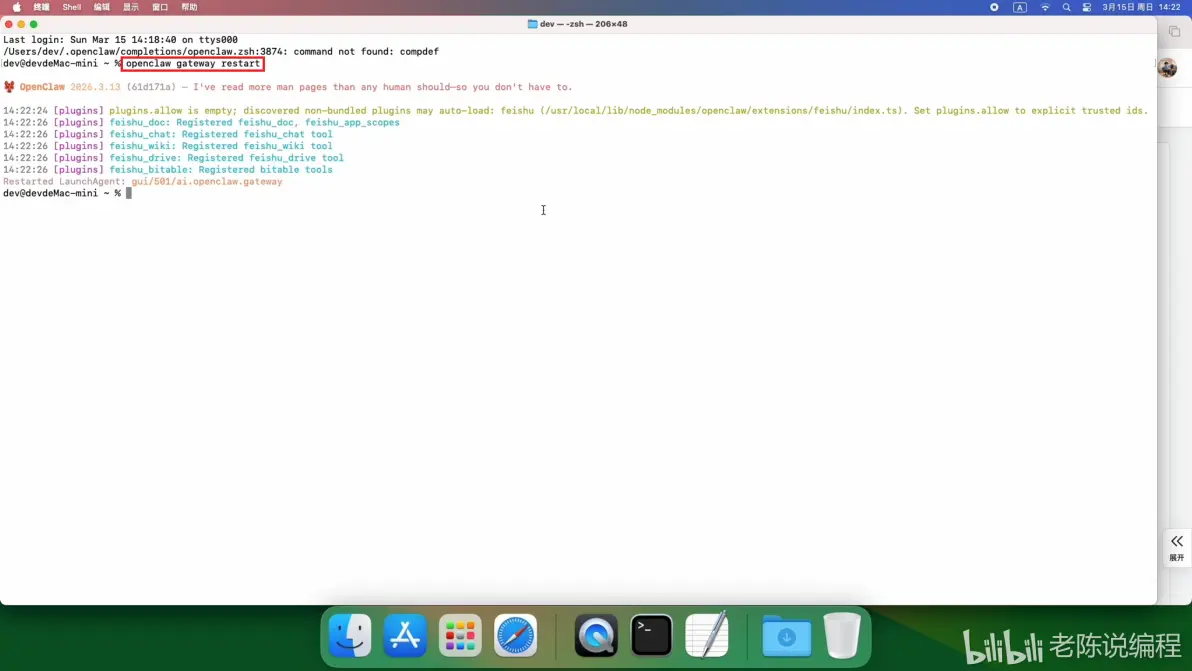
Task: Click 'feishu_bitable: Registered bitable tools' line
Action: click(x=168, y=169)
